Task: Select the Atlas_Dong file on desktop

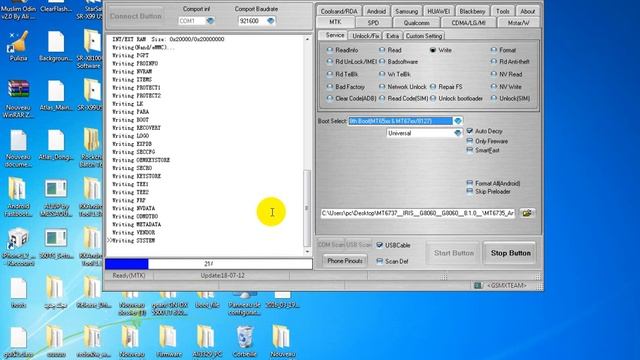Action: [56, 144]
